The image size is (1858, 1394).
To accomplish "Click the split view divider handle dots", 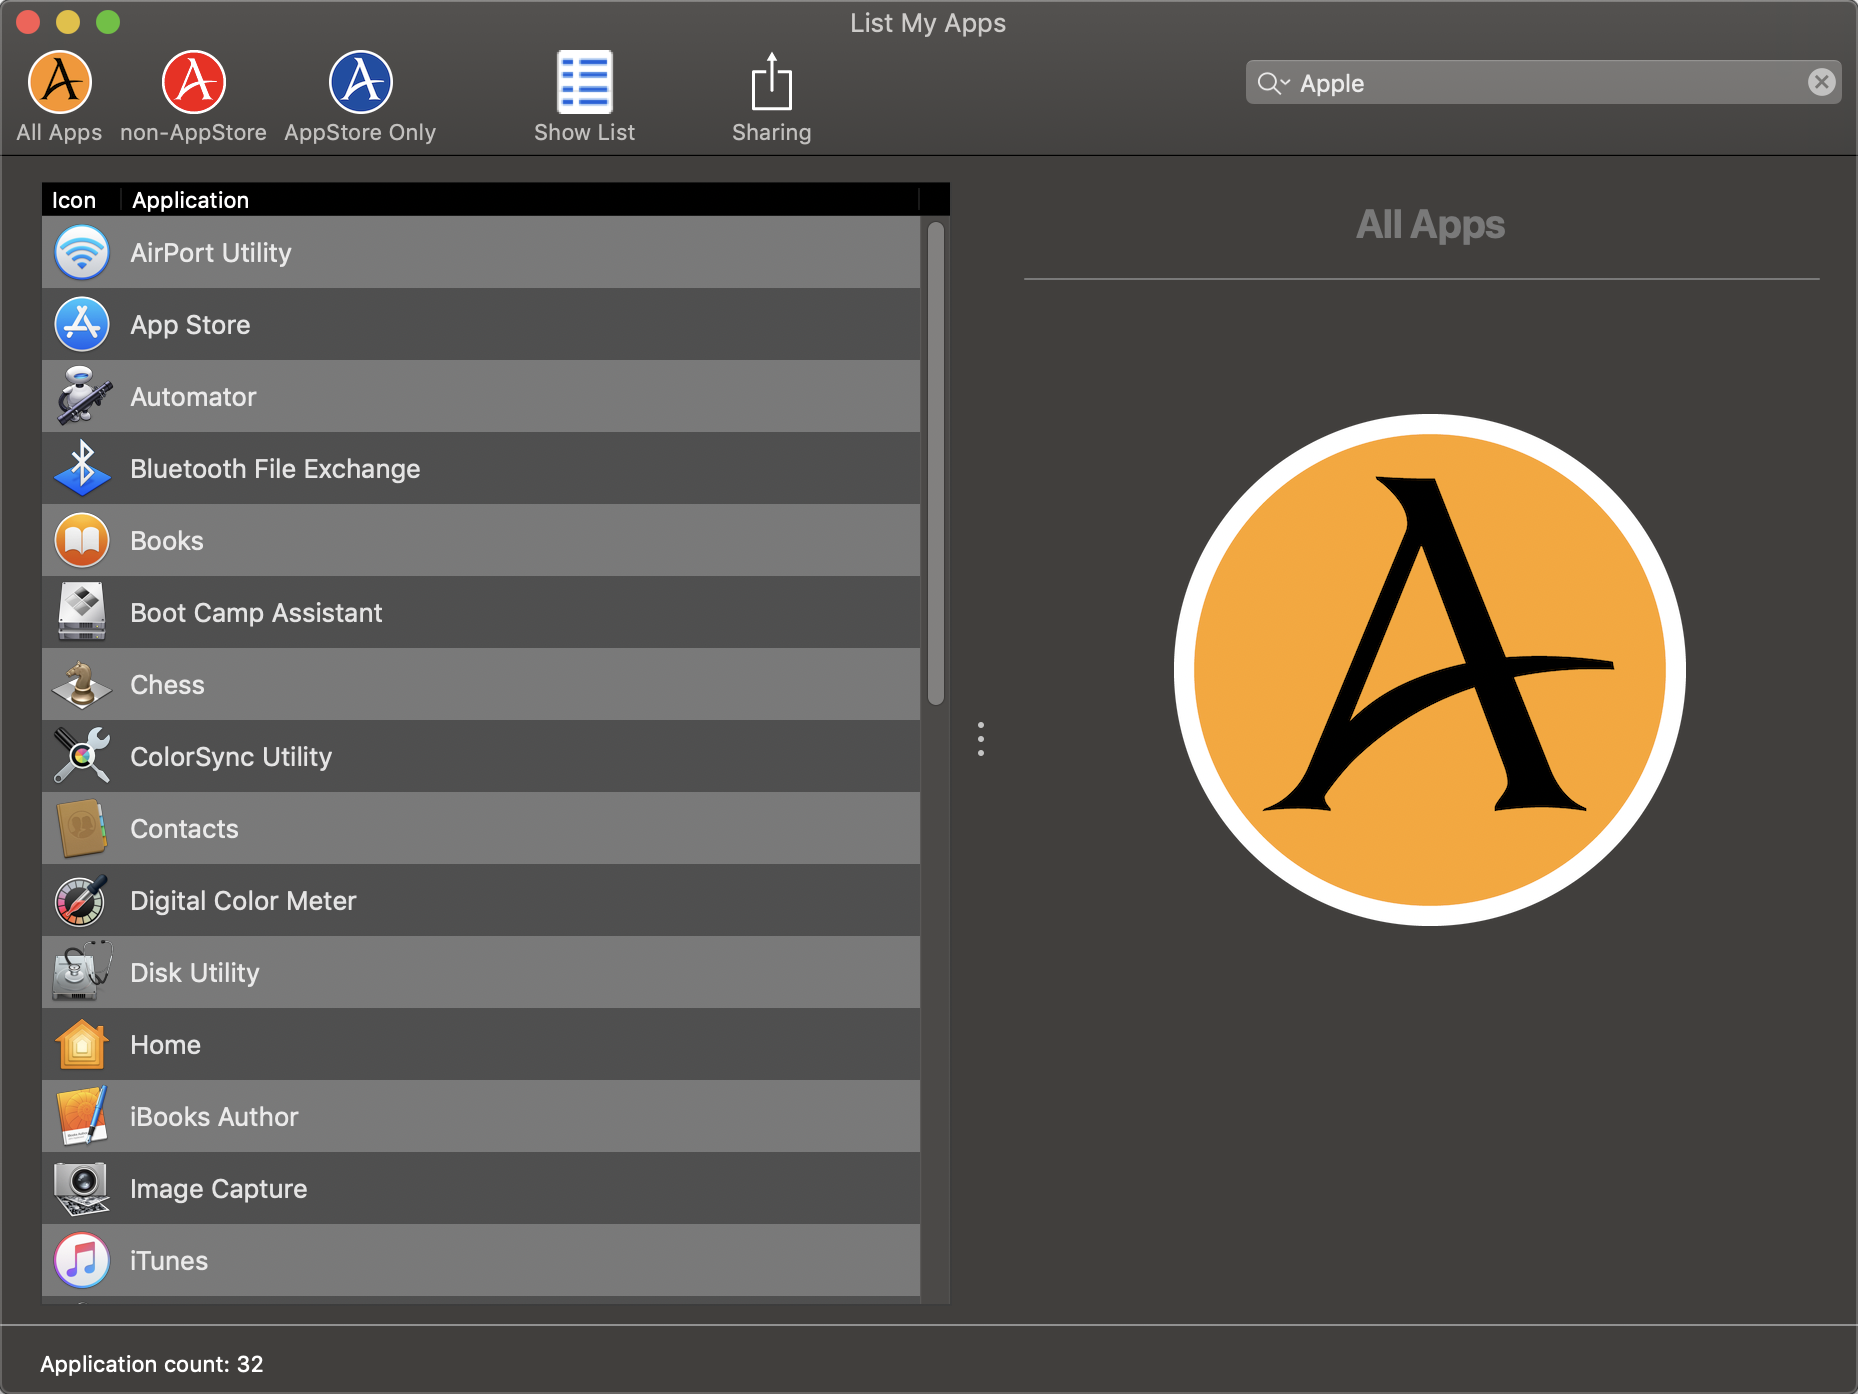I will click(981, 739).
